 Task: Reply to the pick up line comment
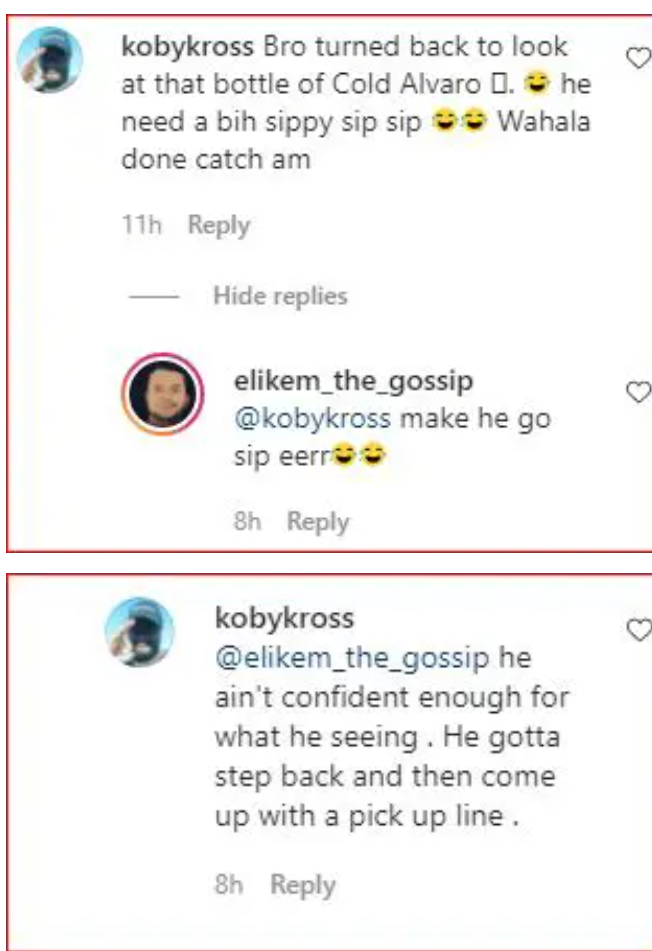[303, 884]
